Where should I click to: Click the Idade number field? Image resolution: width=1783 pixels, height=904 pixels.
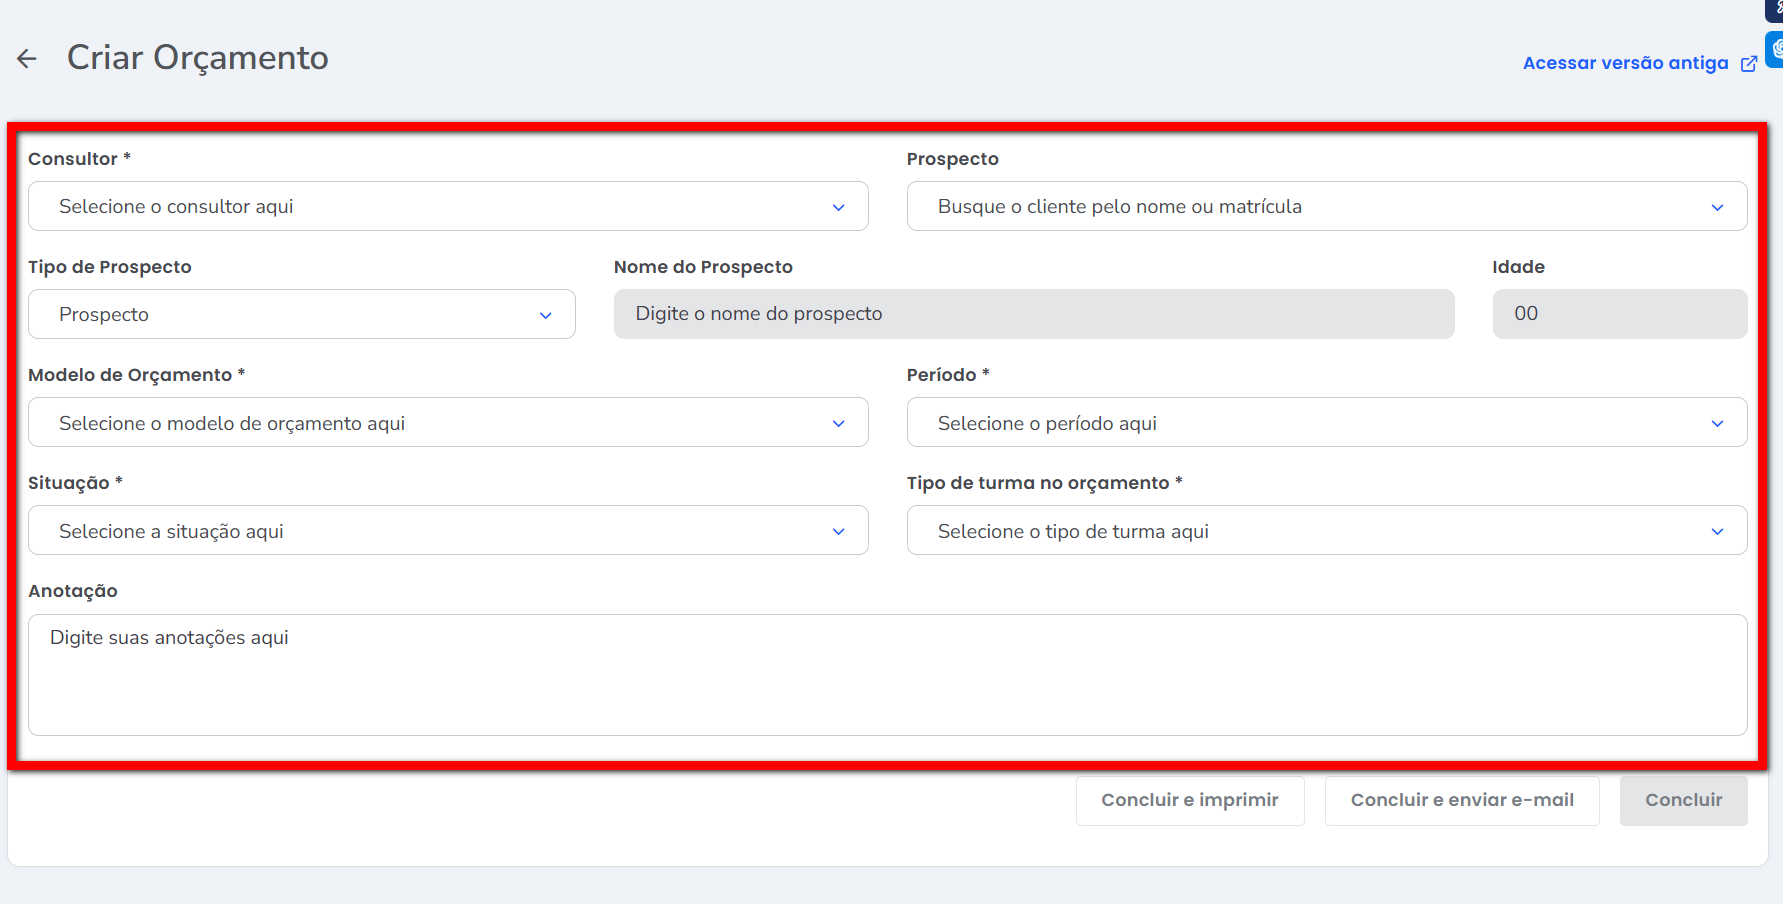1619,314
